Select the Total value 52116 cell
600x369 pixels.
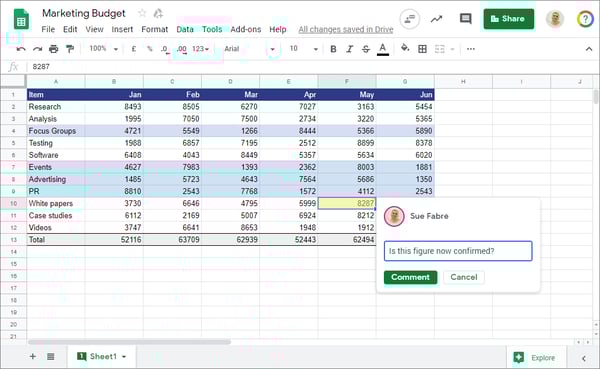tap(114, 240)
